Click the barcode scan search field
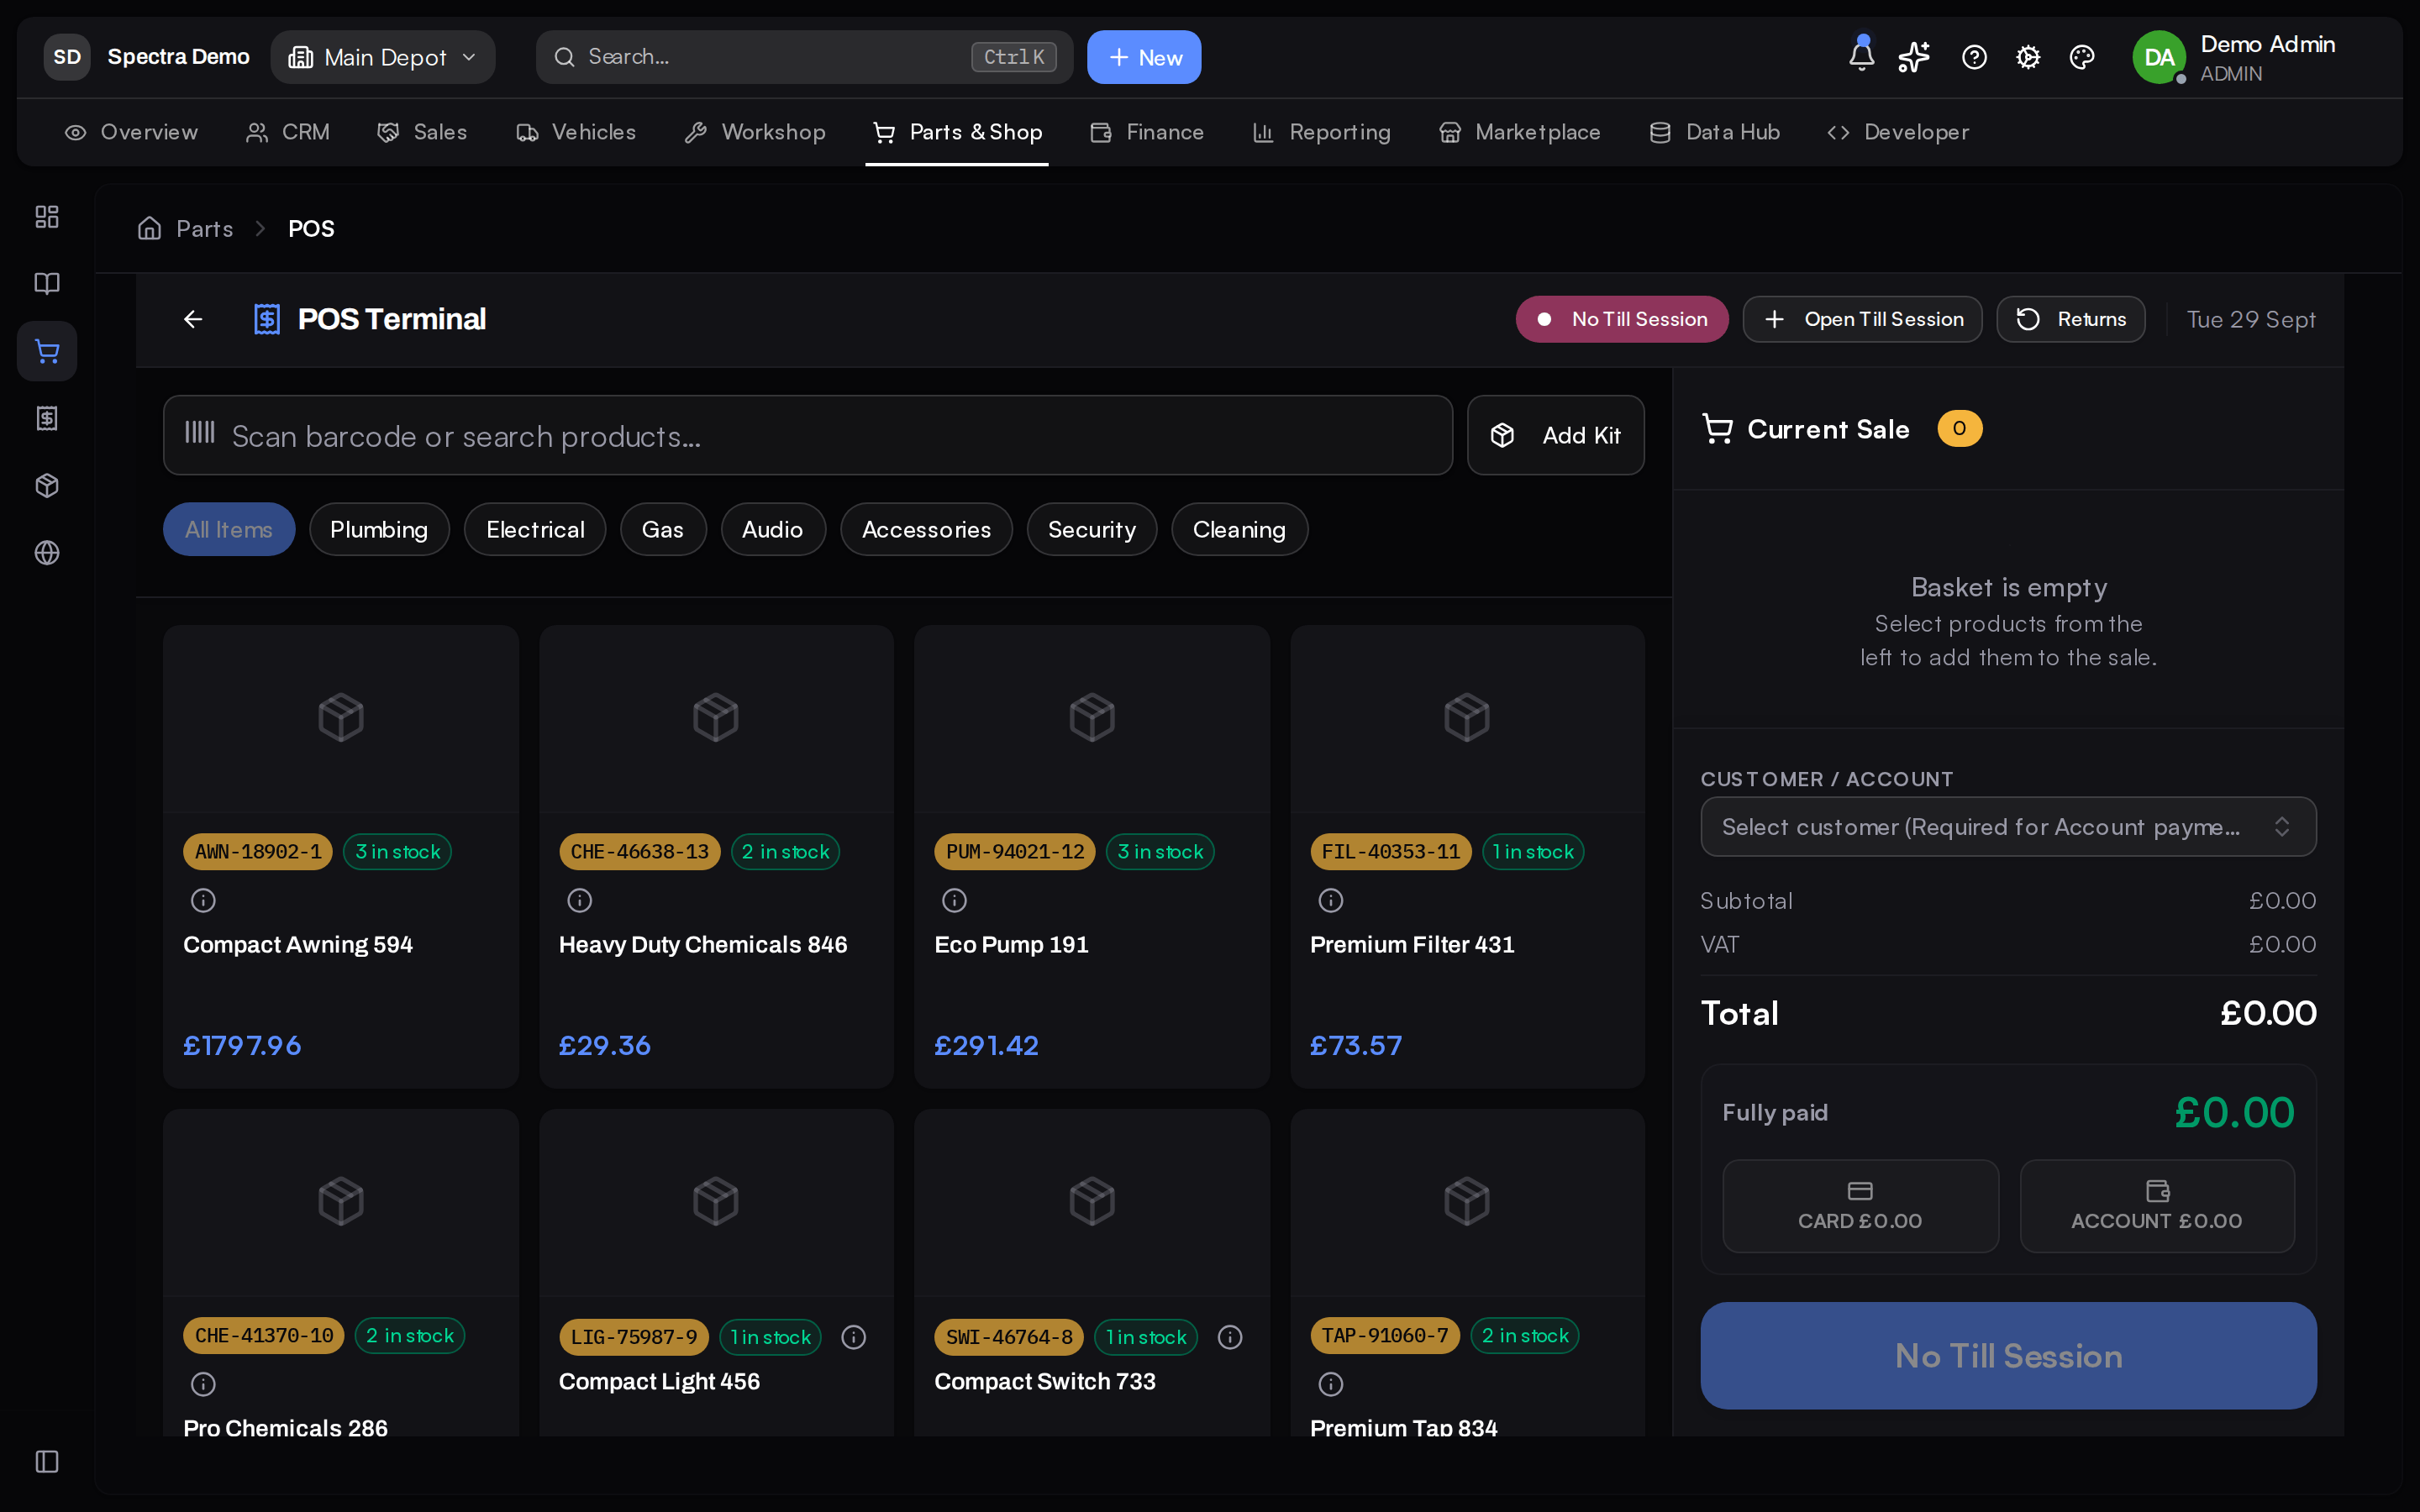The image size is (2420, 1512). (808, 435)
